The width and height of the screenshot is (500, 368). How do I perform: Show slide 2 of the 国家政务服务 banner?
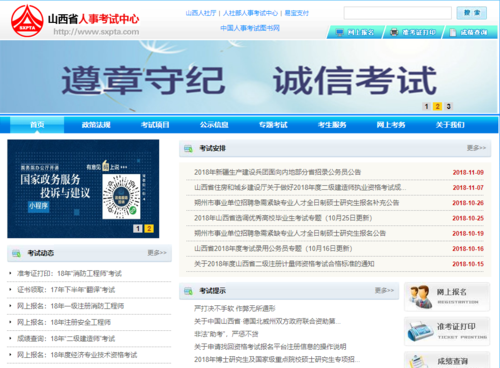pos(149,228)
